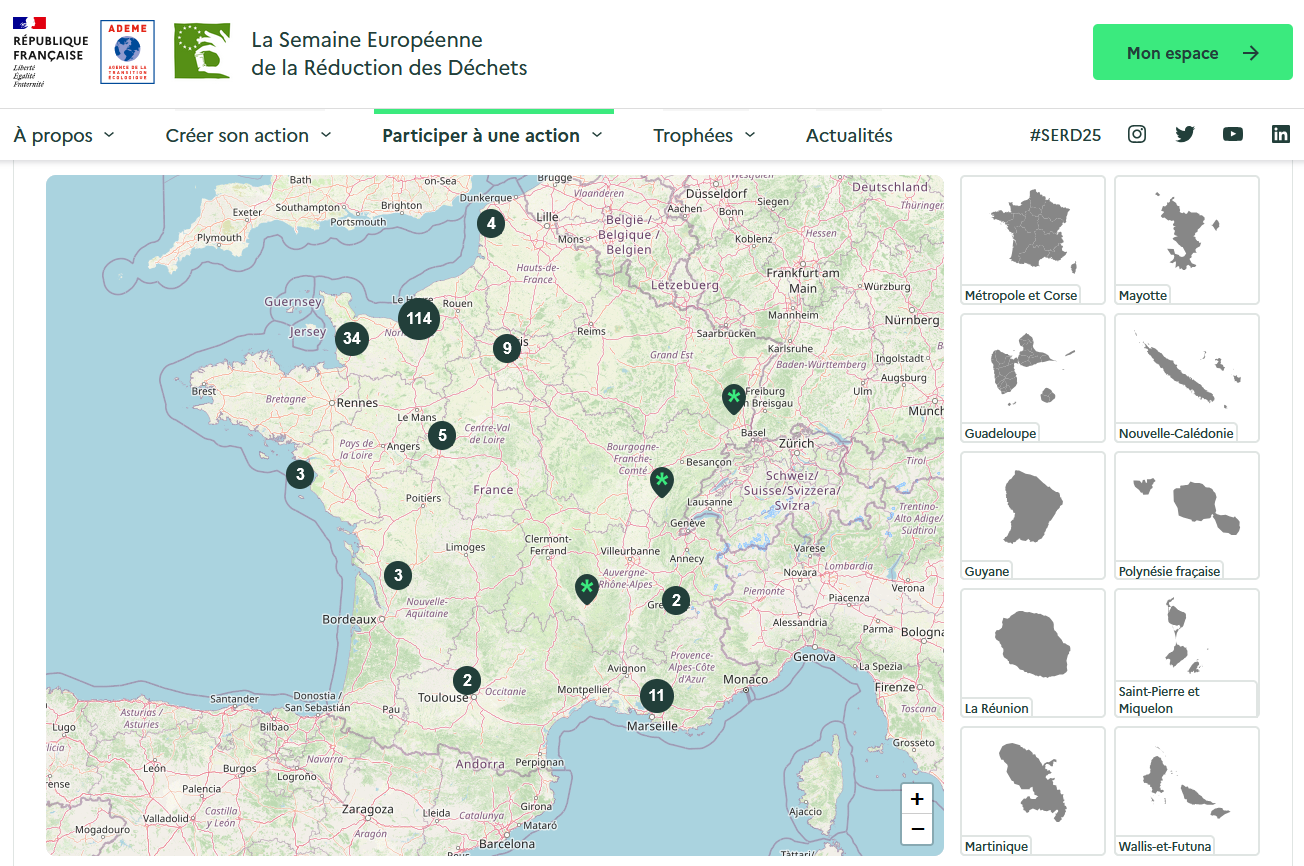This screenshot has height=866, width=1304.
Task: Zoom out using the map minus icon
Action: coord(917,829)
